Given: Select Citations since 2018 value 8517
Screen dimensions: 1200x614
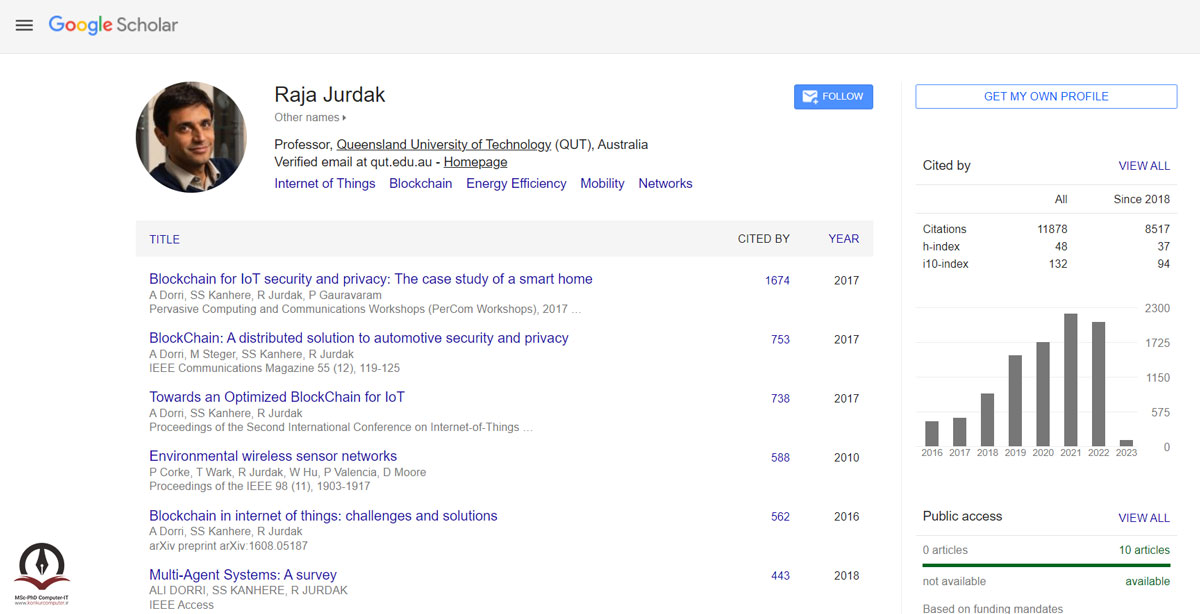Looking at the screenshot, I should click(x=1157, y=229).
